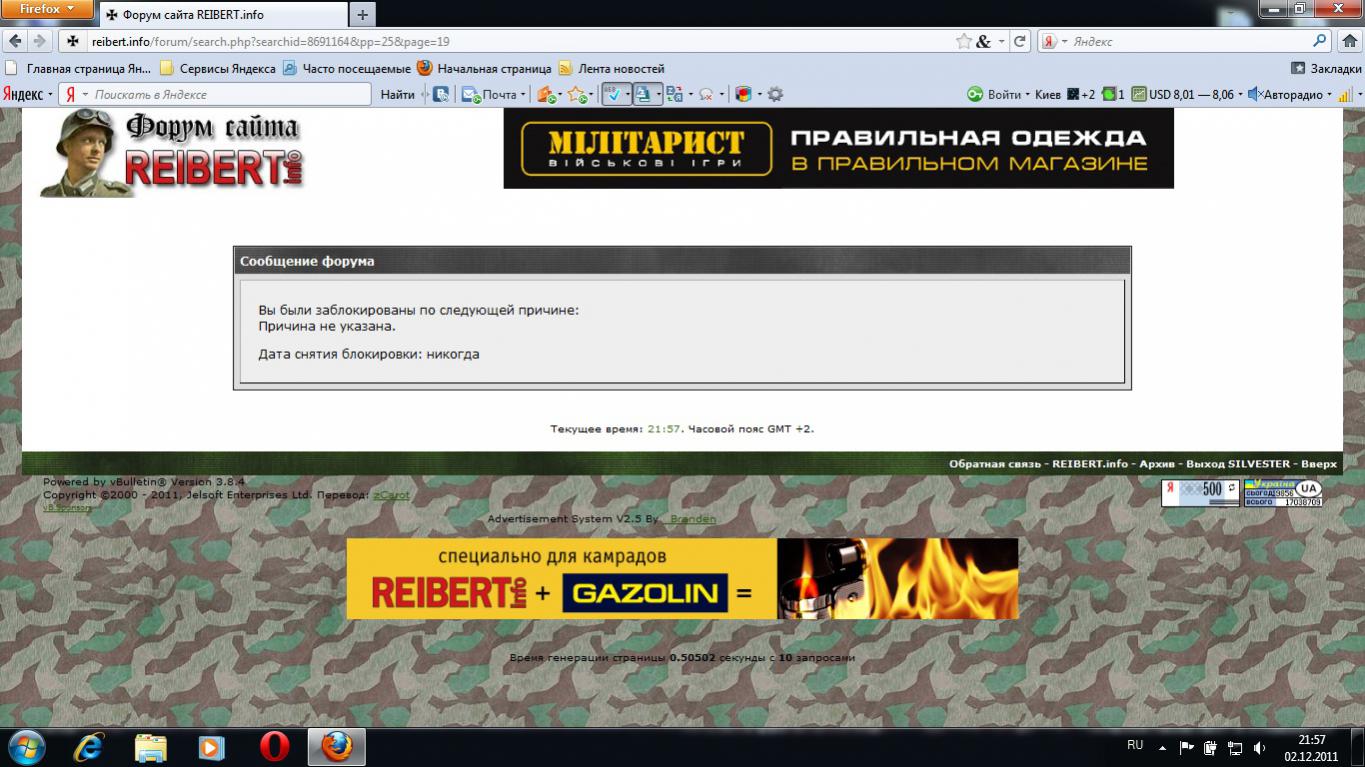Check the Киев weather +2 widget
Screen dimensions: 1365x767
[1065, 95]
